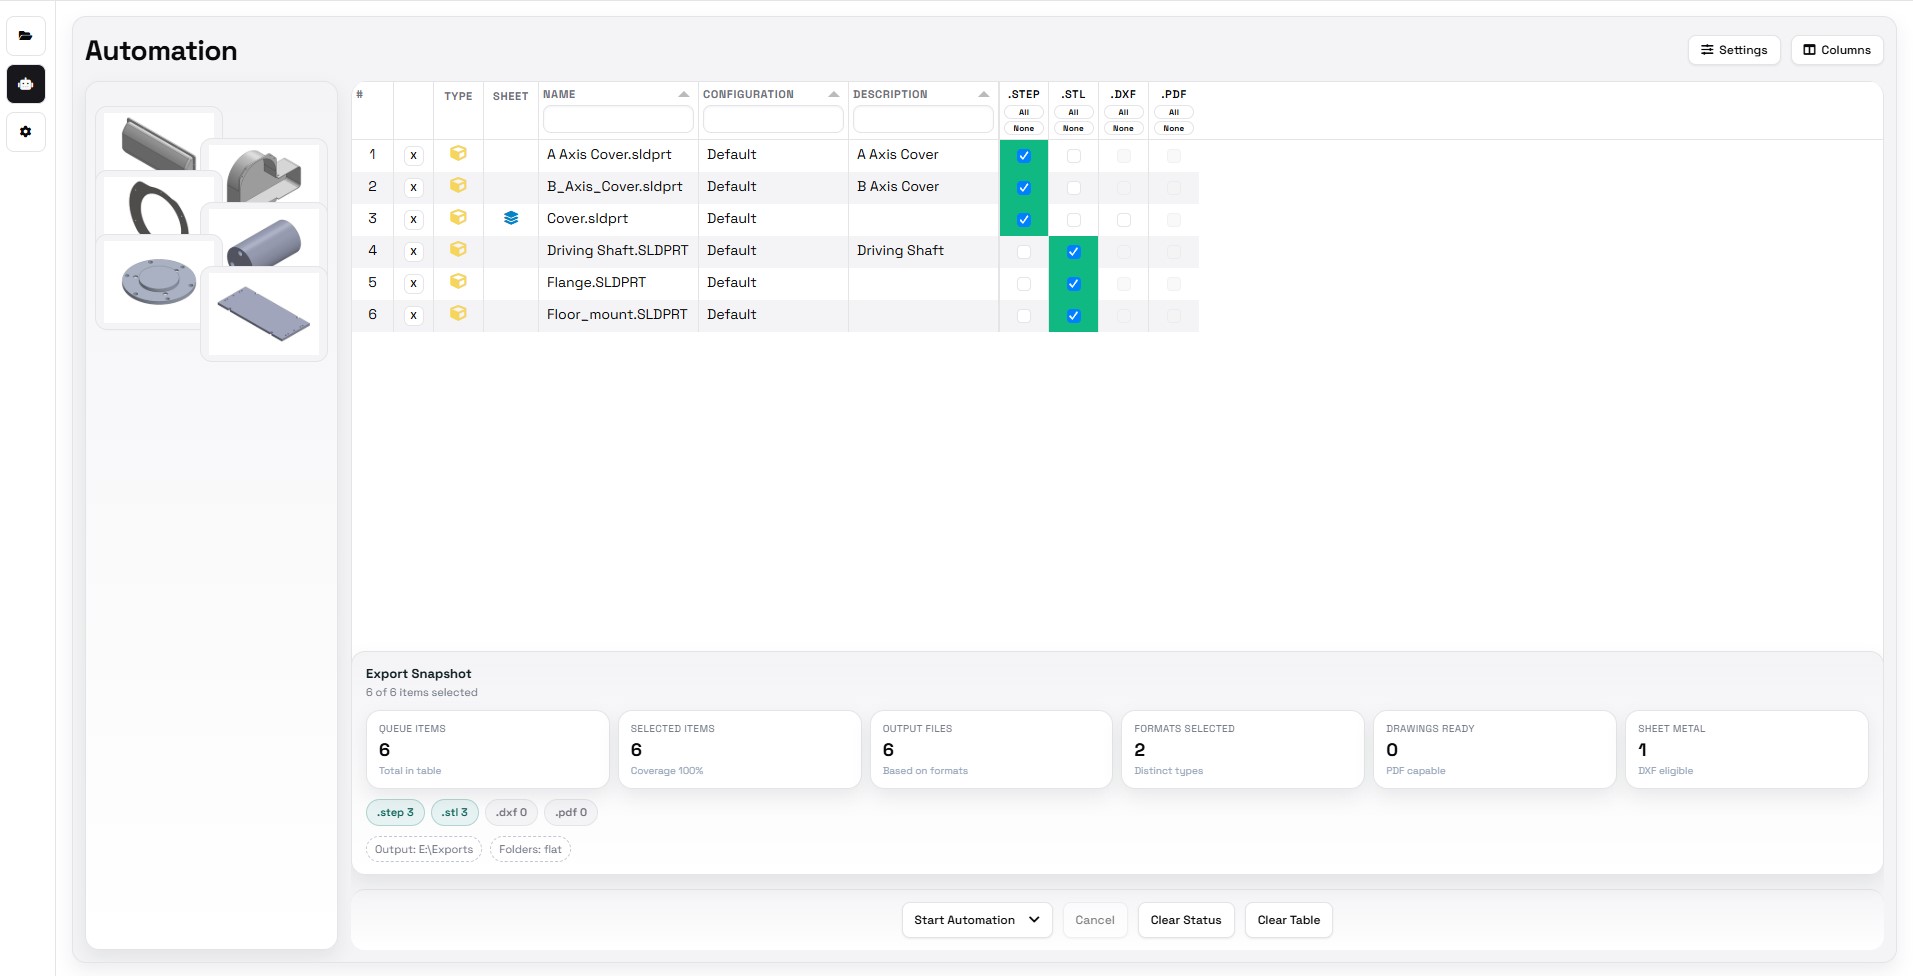The image size is (1913, 976).
Task: Click Clear Table button
Action: click(1289, 920)
